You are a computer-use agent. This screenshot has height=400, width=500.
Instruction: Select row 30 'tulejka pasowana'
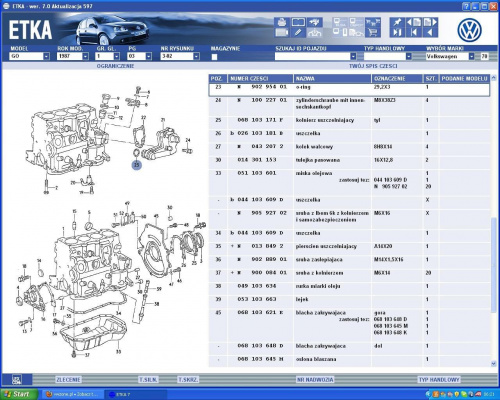coord(349,160)
